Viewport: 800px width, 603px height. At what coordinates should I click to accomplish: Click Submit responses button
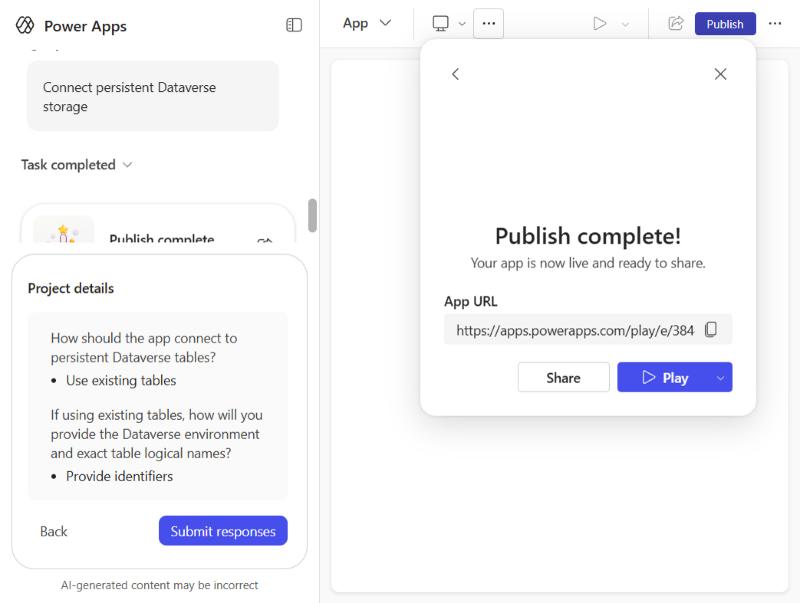pyautogui.click(x=223, y=531)
